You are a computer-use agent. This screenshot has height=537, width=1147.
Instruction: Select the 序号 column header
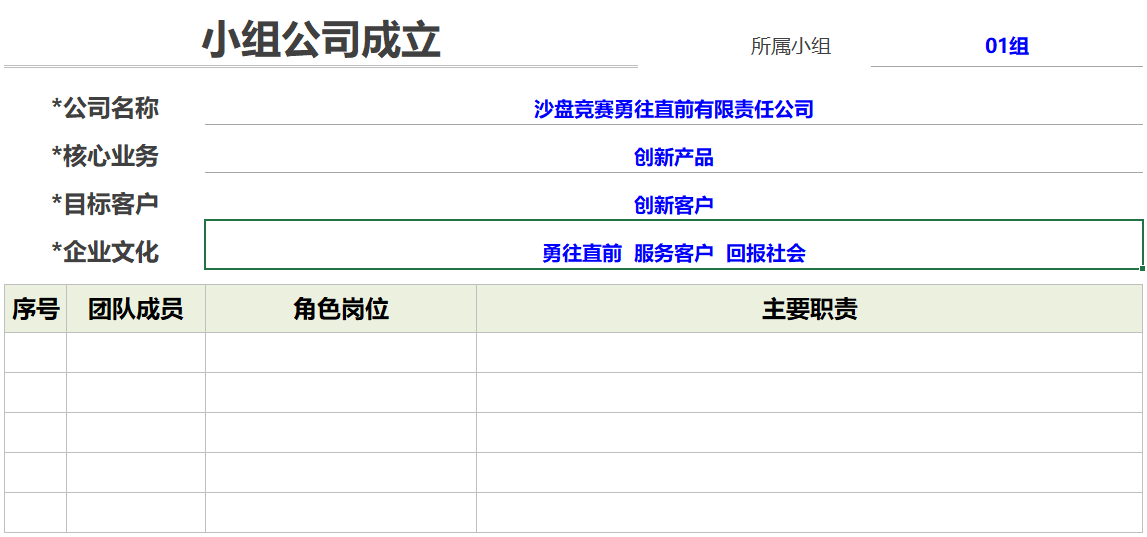click(x=35, y=309)
